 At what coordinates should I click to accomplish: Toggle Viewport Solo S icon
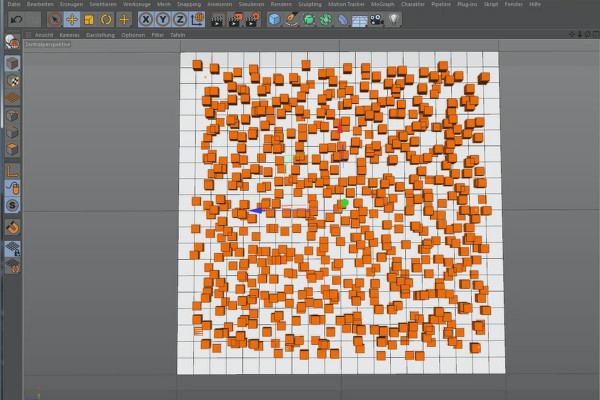click(12, 205)
